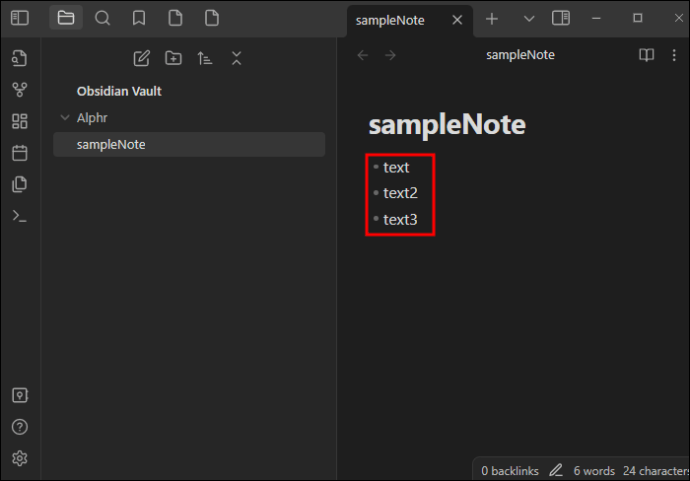Toggle the left sidebar collapse icon

coord(20,18)
